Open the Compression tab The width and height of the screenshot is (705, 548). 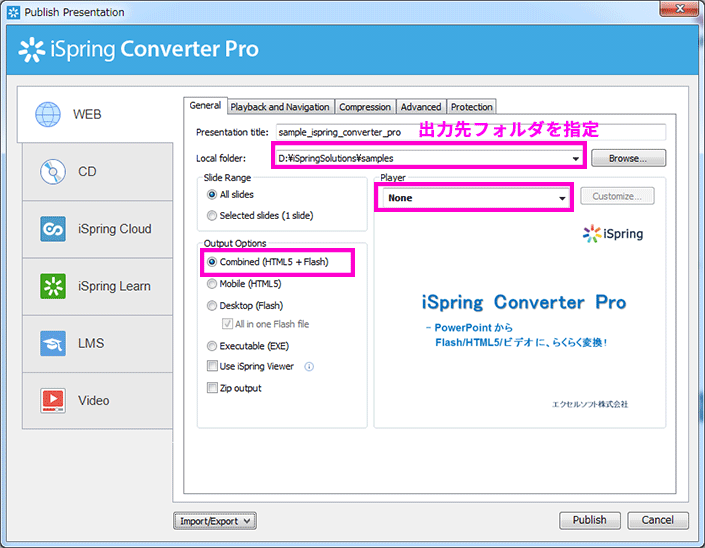[365, 107]
